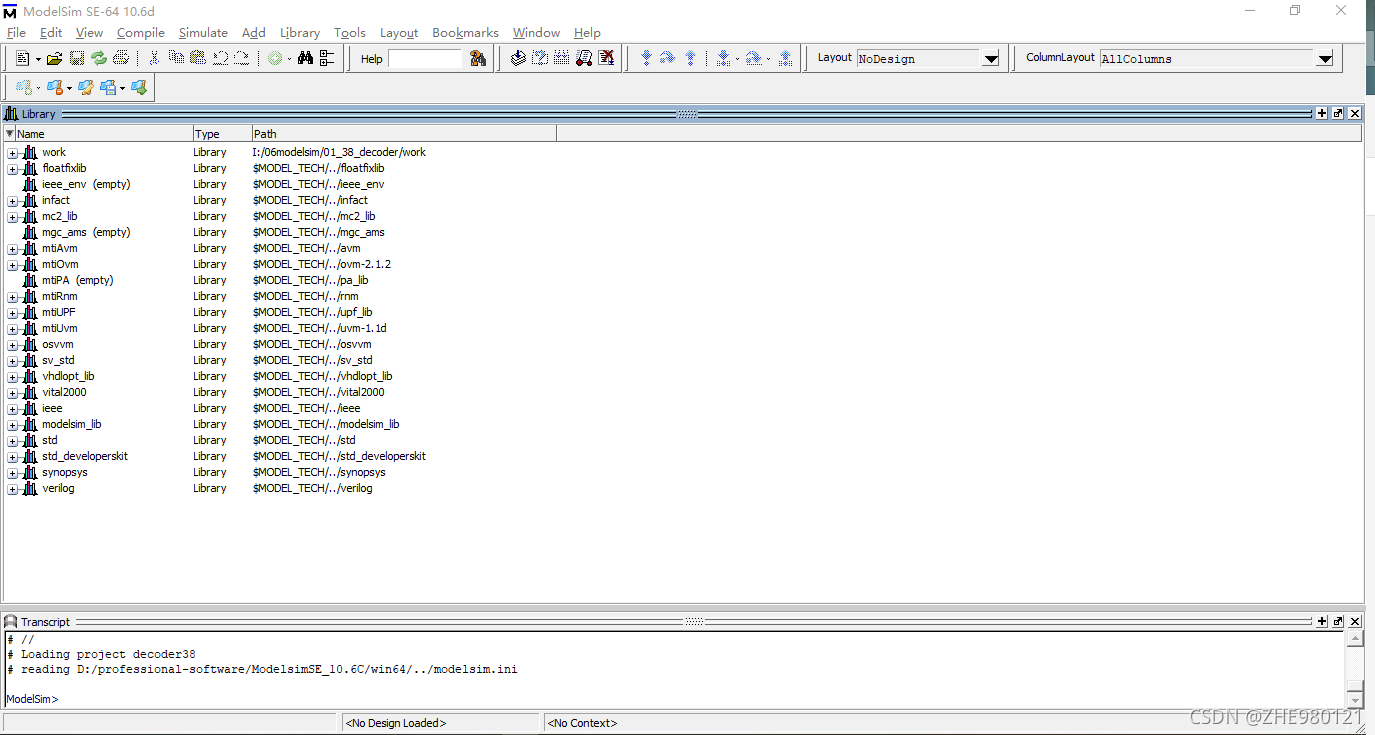The width and height of the screenshot is (1375, 735).
Task: Undock the Library pane
Action: [1338, 114]
